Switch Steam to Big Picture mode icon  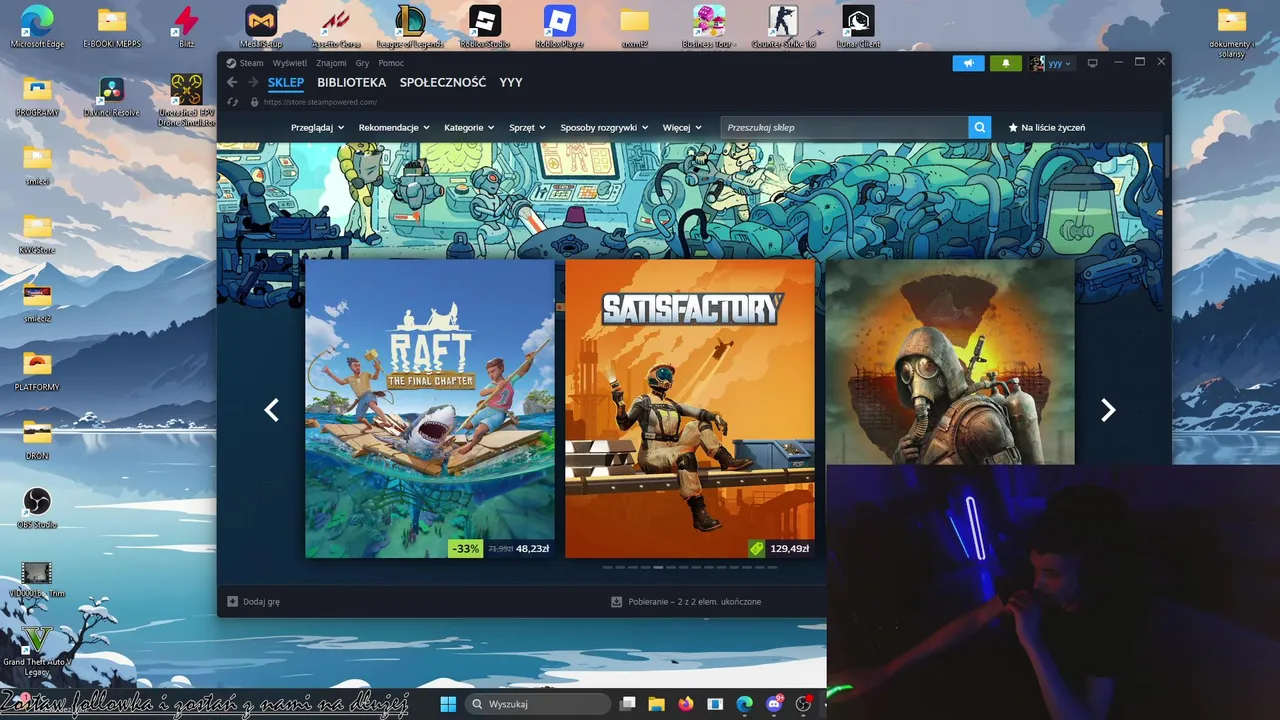(x=1092, y=63)
